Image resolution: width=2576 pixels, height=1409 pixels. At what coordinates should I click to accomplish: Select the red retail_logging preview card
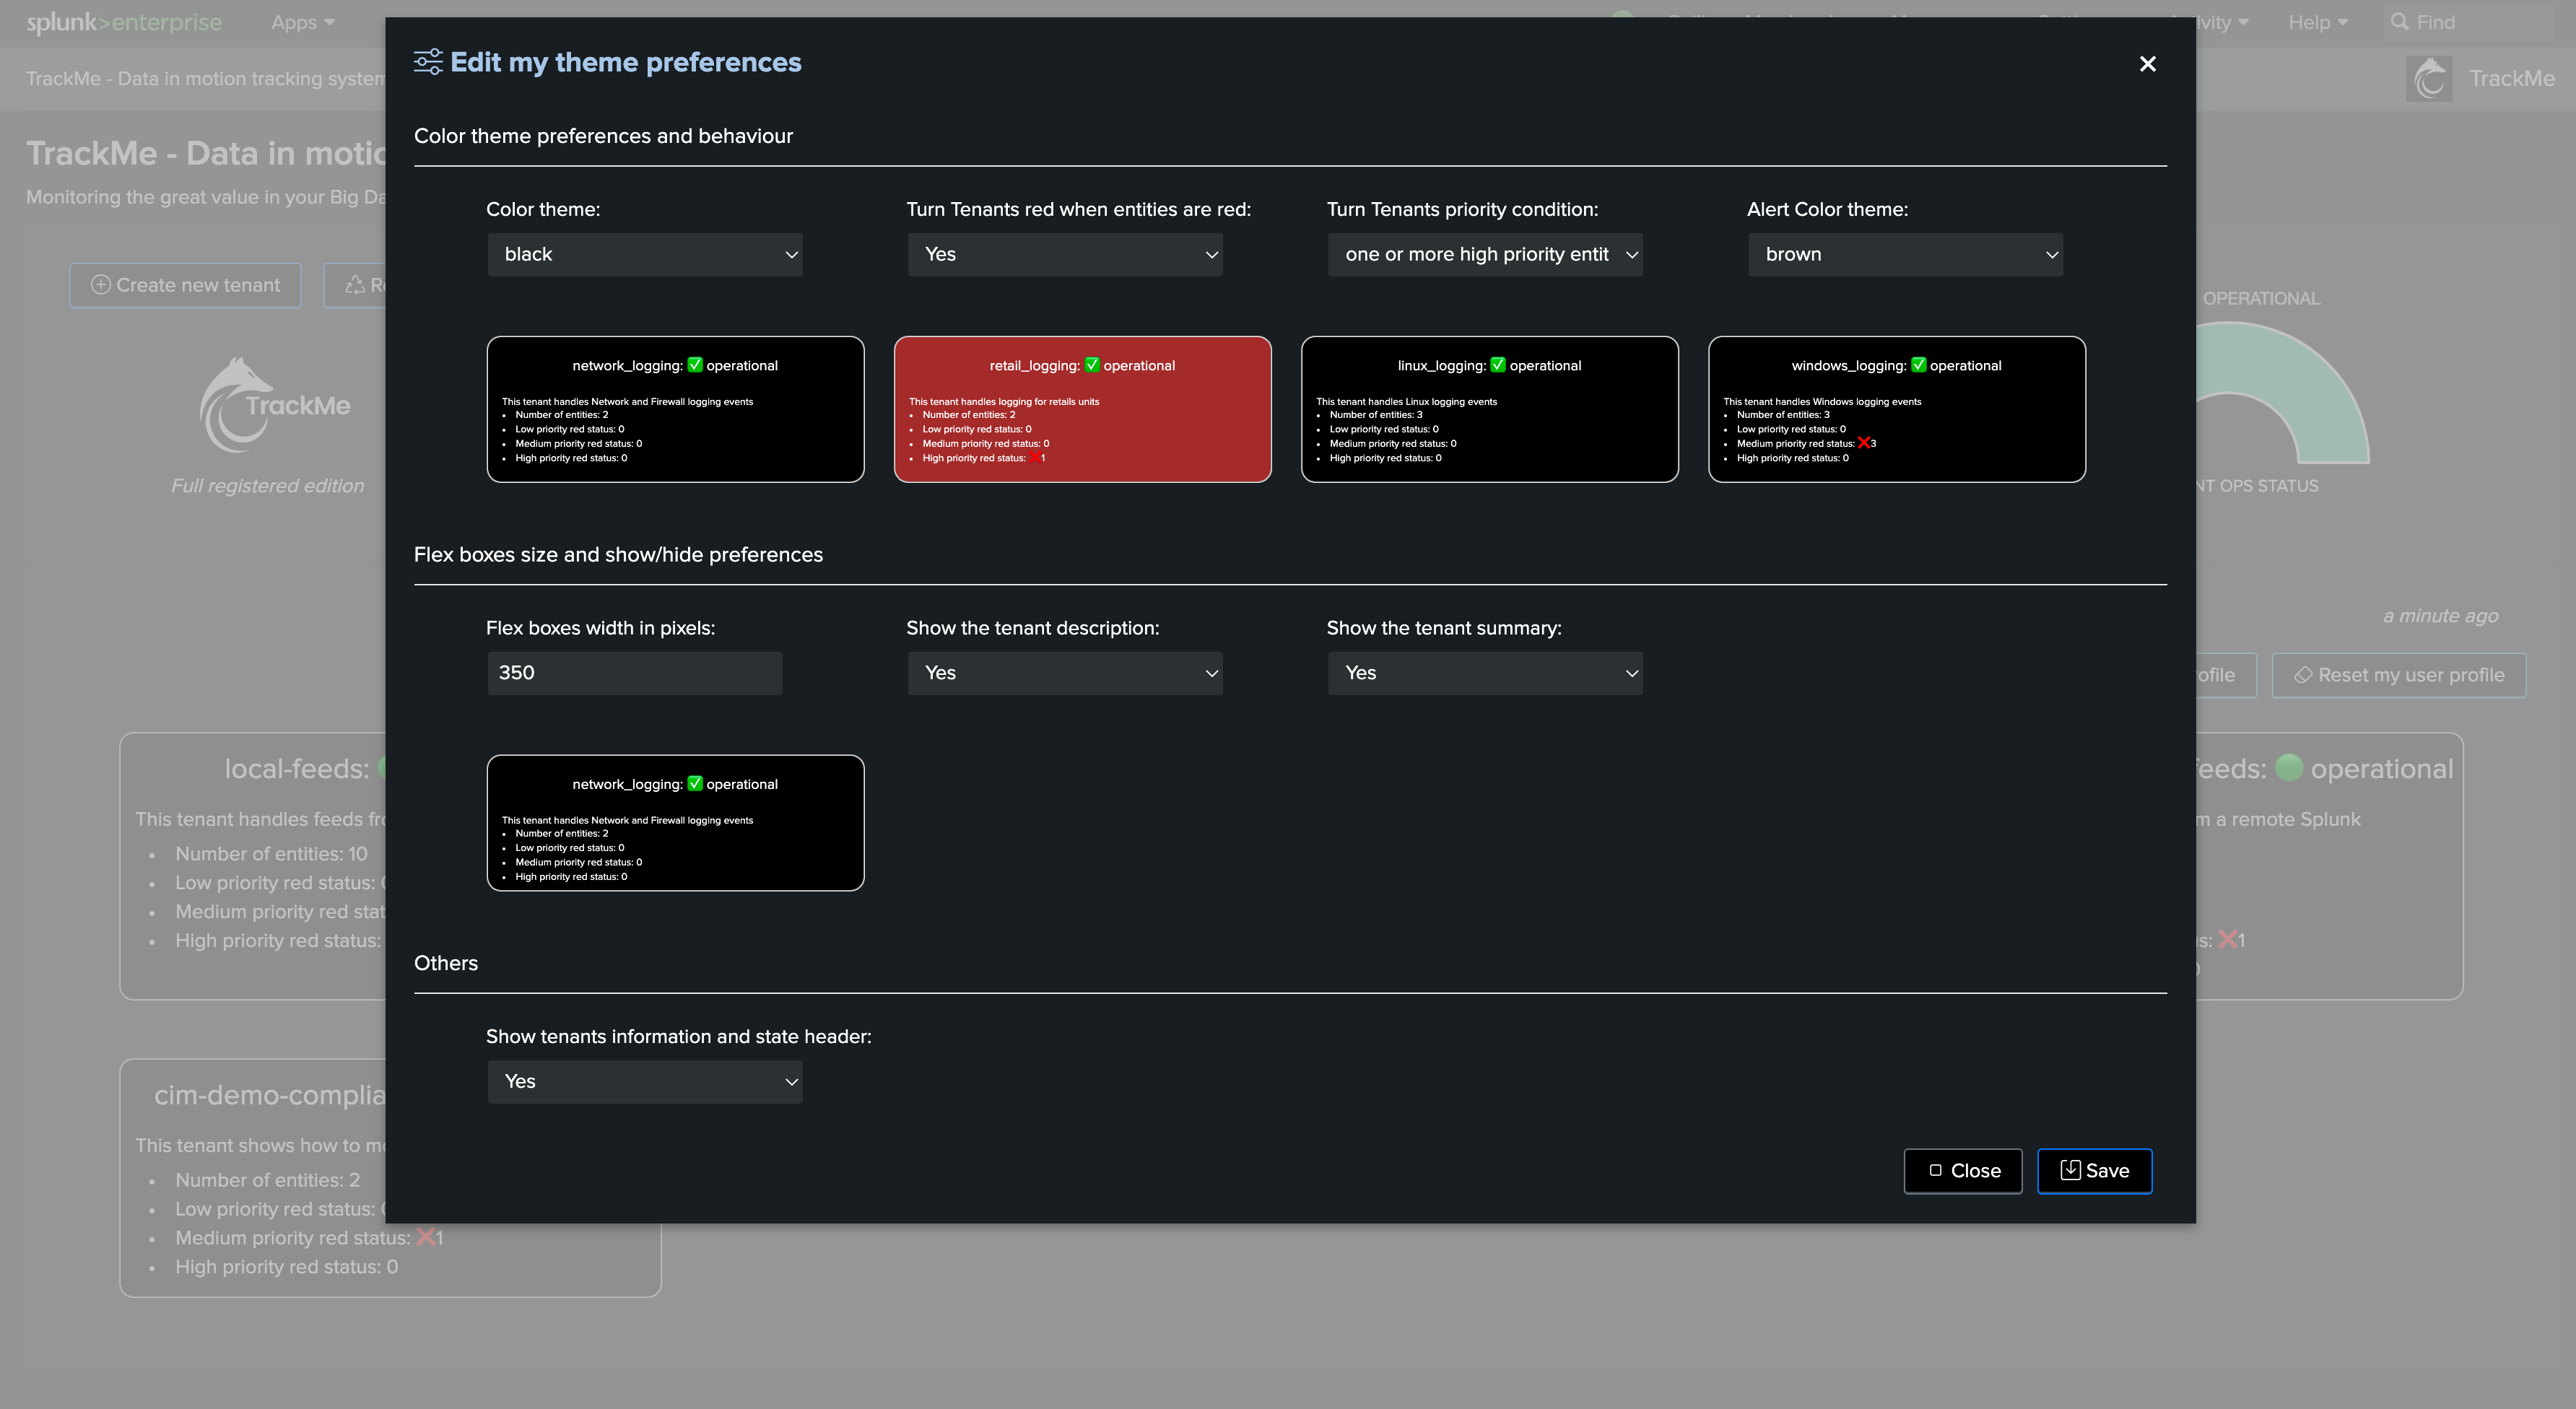tap(1083, 409)
